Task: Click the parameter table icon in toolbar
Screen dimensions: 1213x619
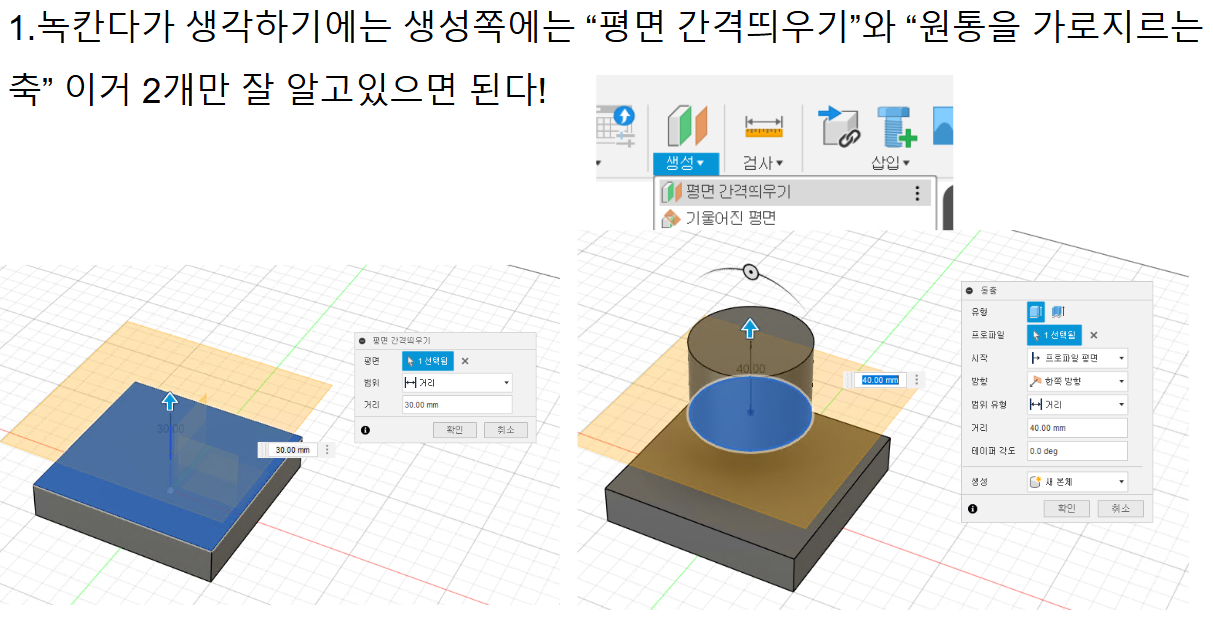Action: 616,126
